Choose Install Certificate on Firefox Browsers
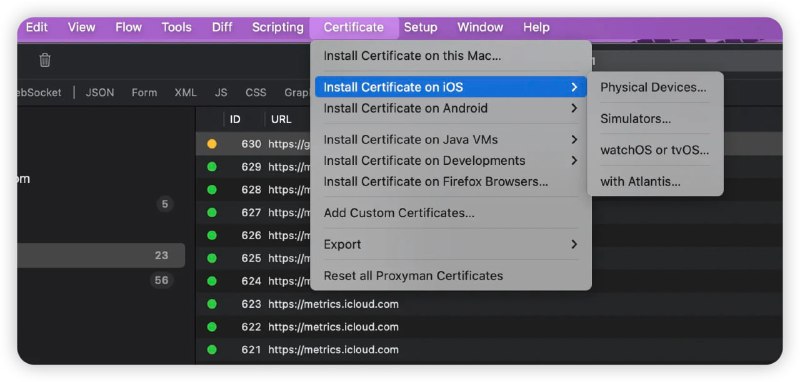800x382 pixels. (451, 182)
